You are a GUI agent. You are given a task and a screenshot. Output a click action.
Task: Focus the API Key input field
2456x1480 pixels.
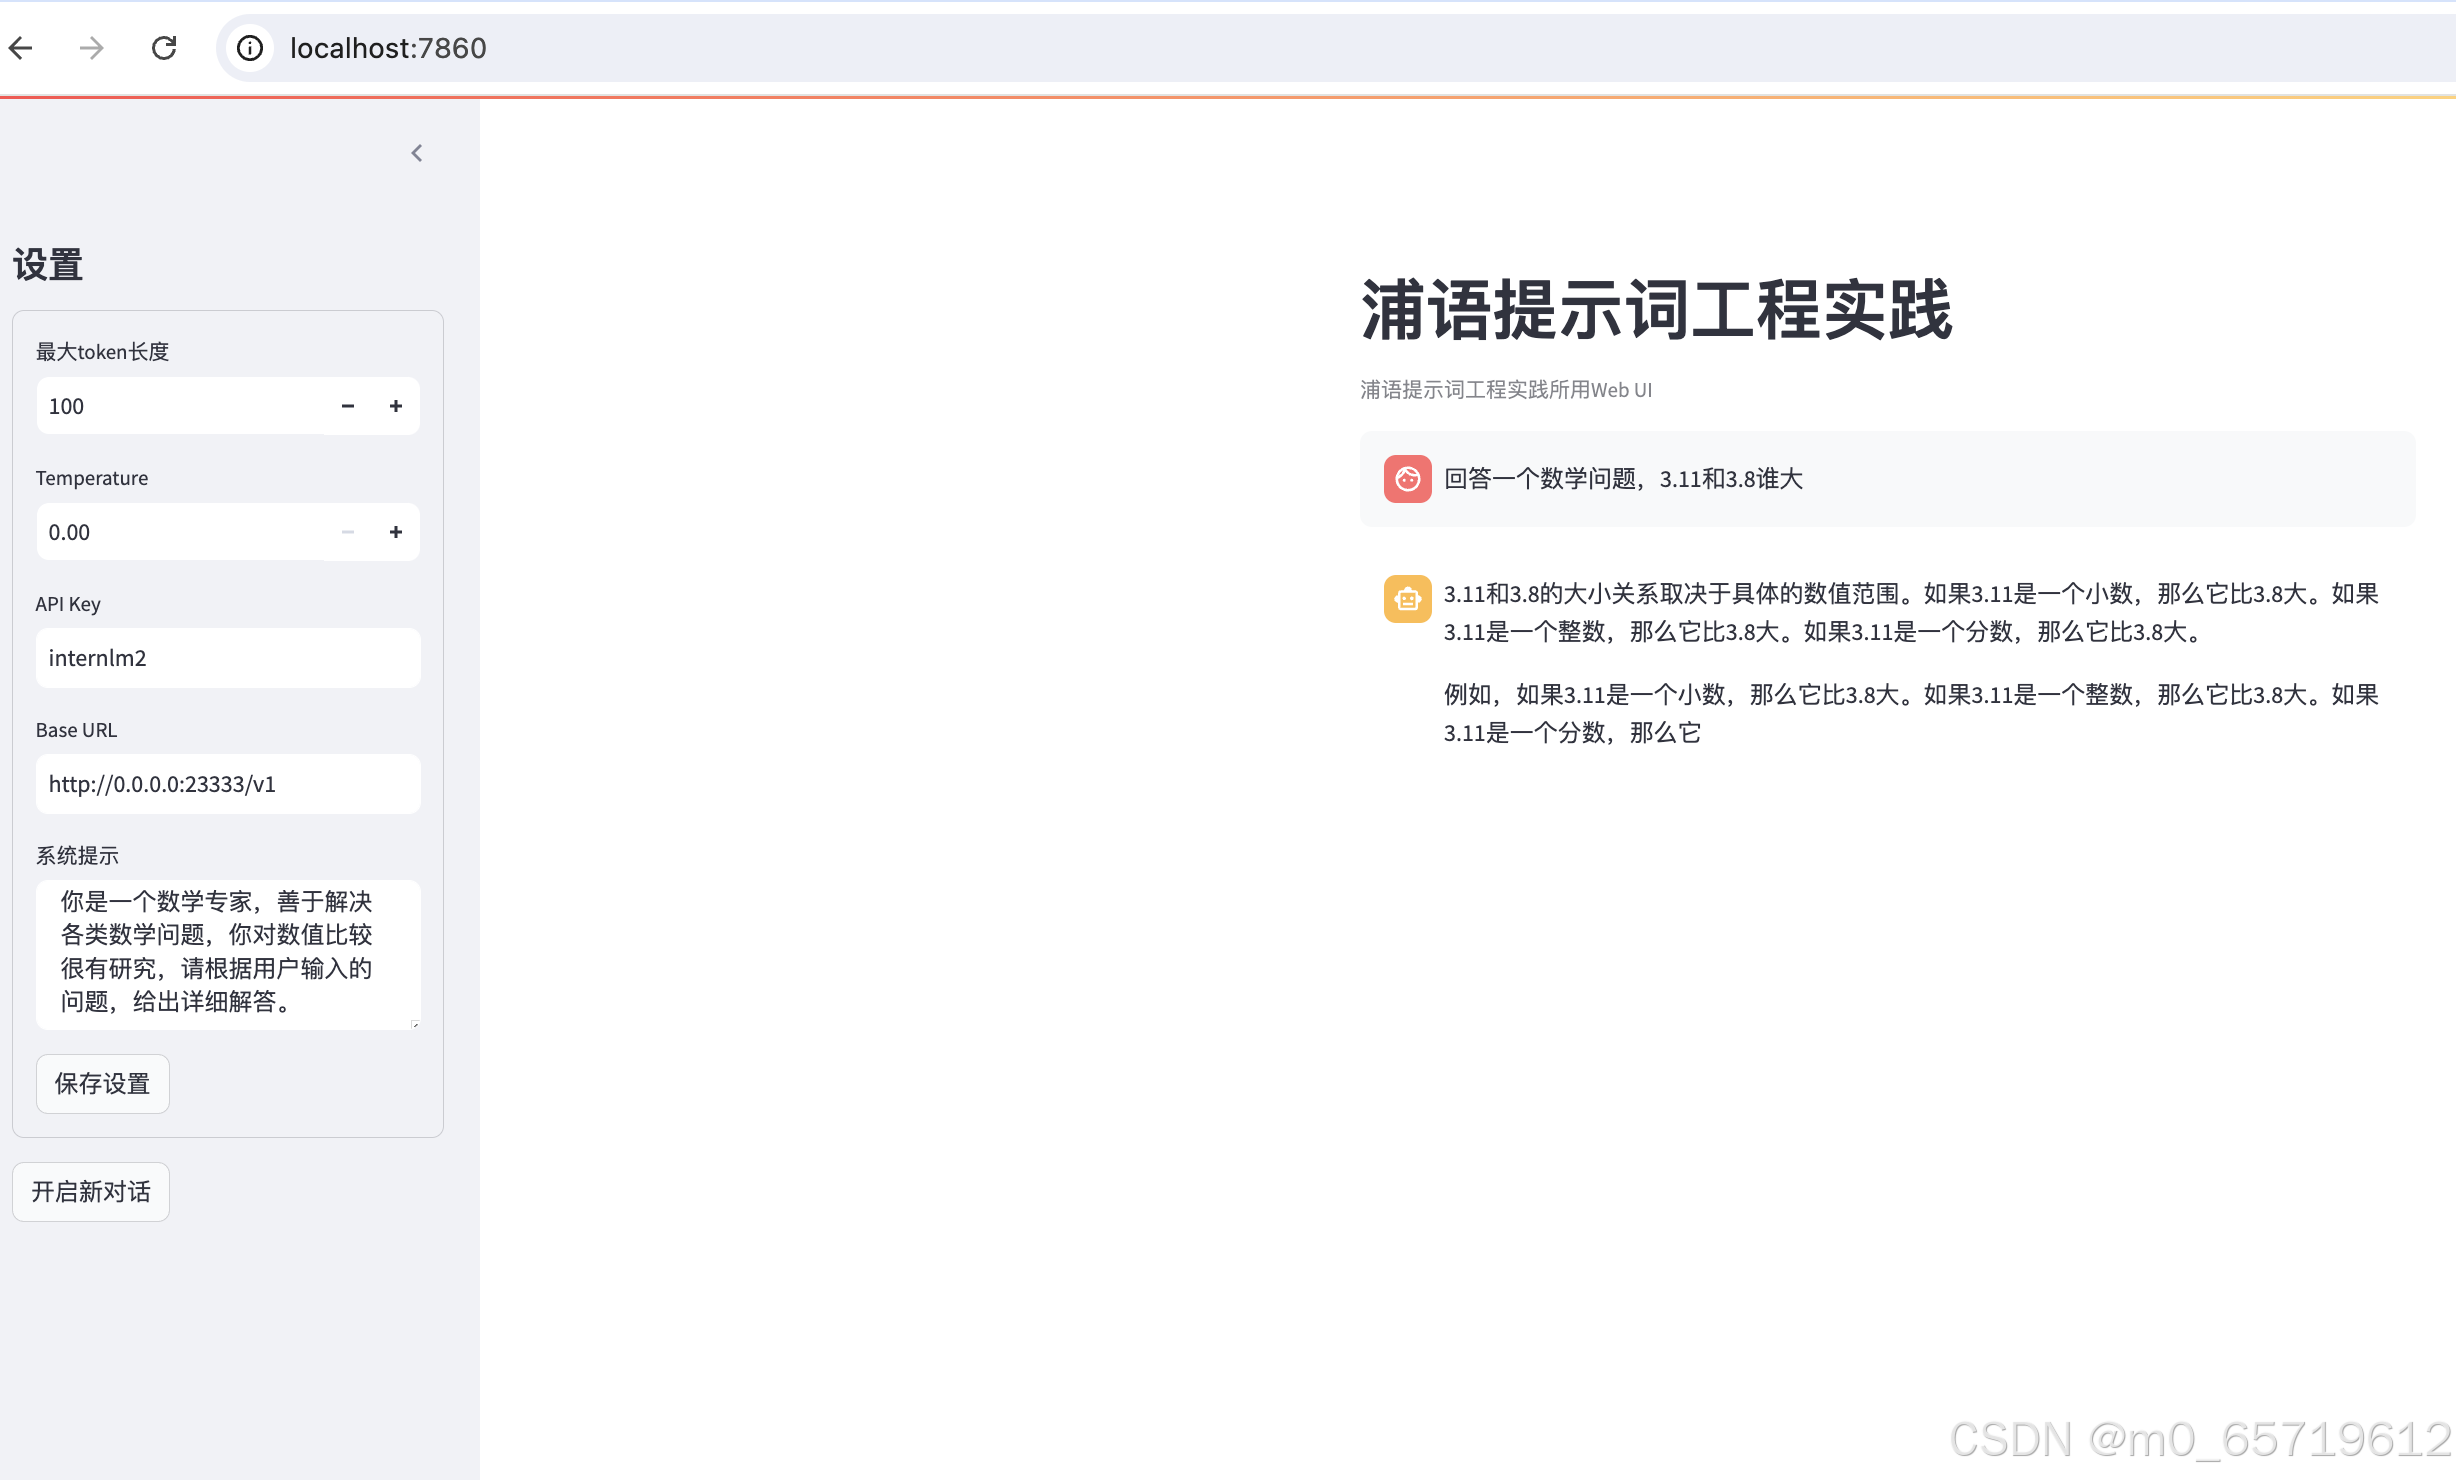pos(228,658)
